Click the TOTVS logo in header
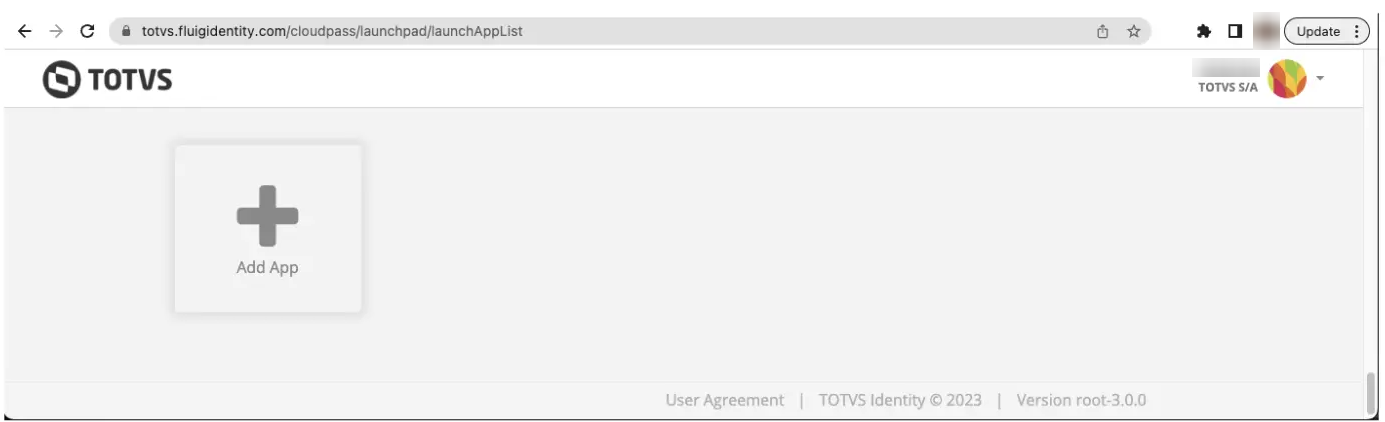The image size is (1385, 422). pyautogui.click(x=108, y=80)
